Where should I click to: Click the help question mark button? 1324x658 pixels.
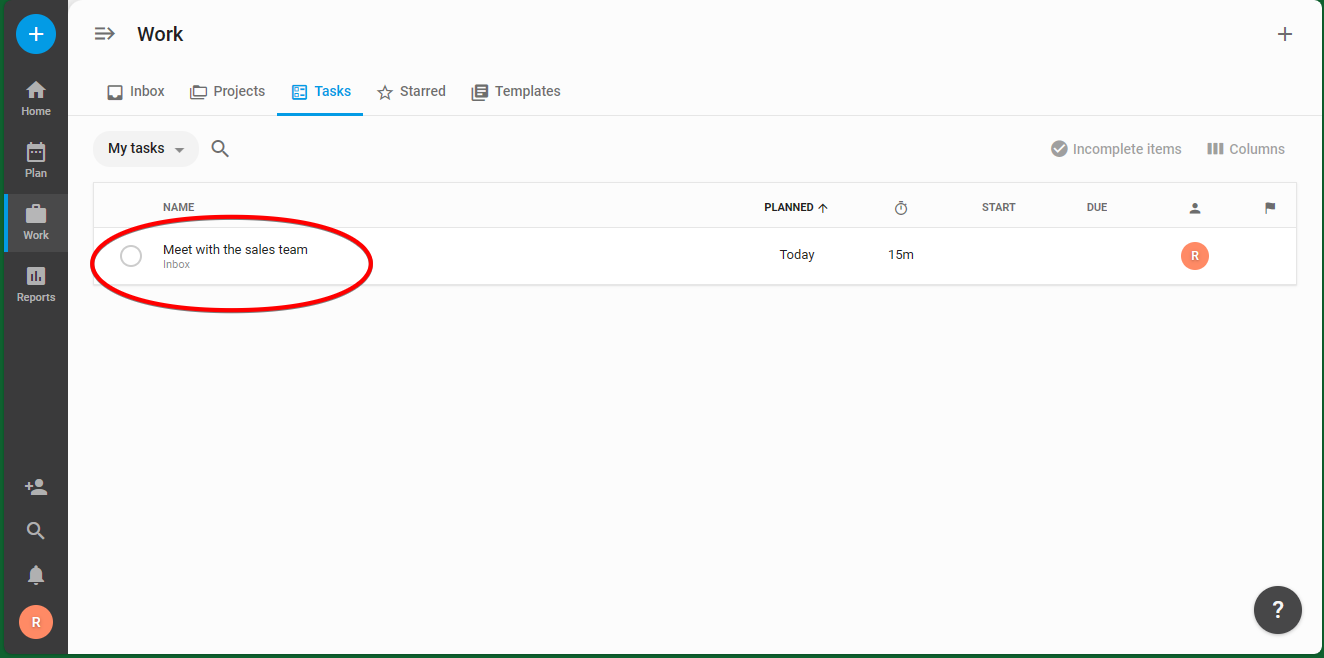point(1277,609)
